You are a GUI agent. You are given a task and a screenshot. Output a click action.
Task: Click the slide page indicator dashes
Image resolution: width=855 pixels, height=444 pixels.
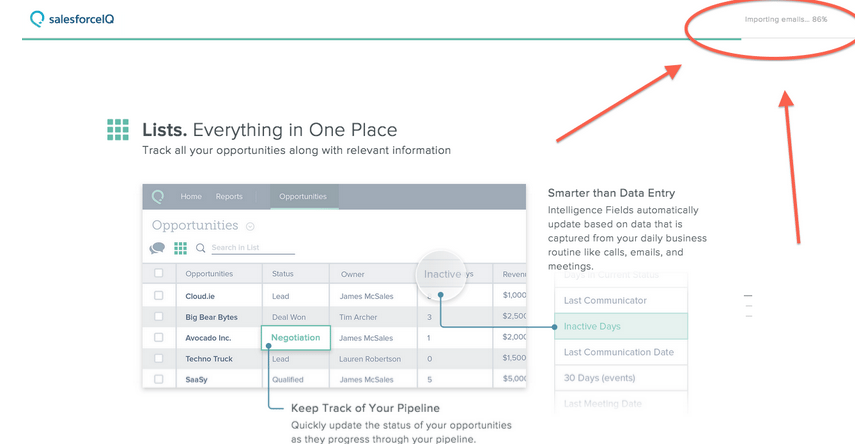click(x=748, y=306)
